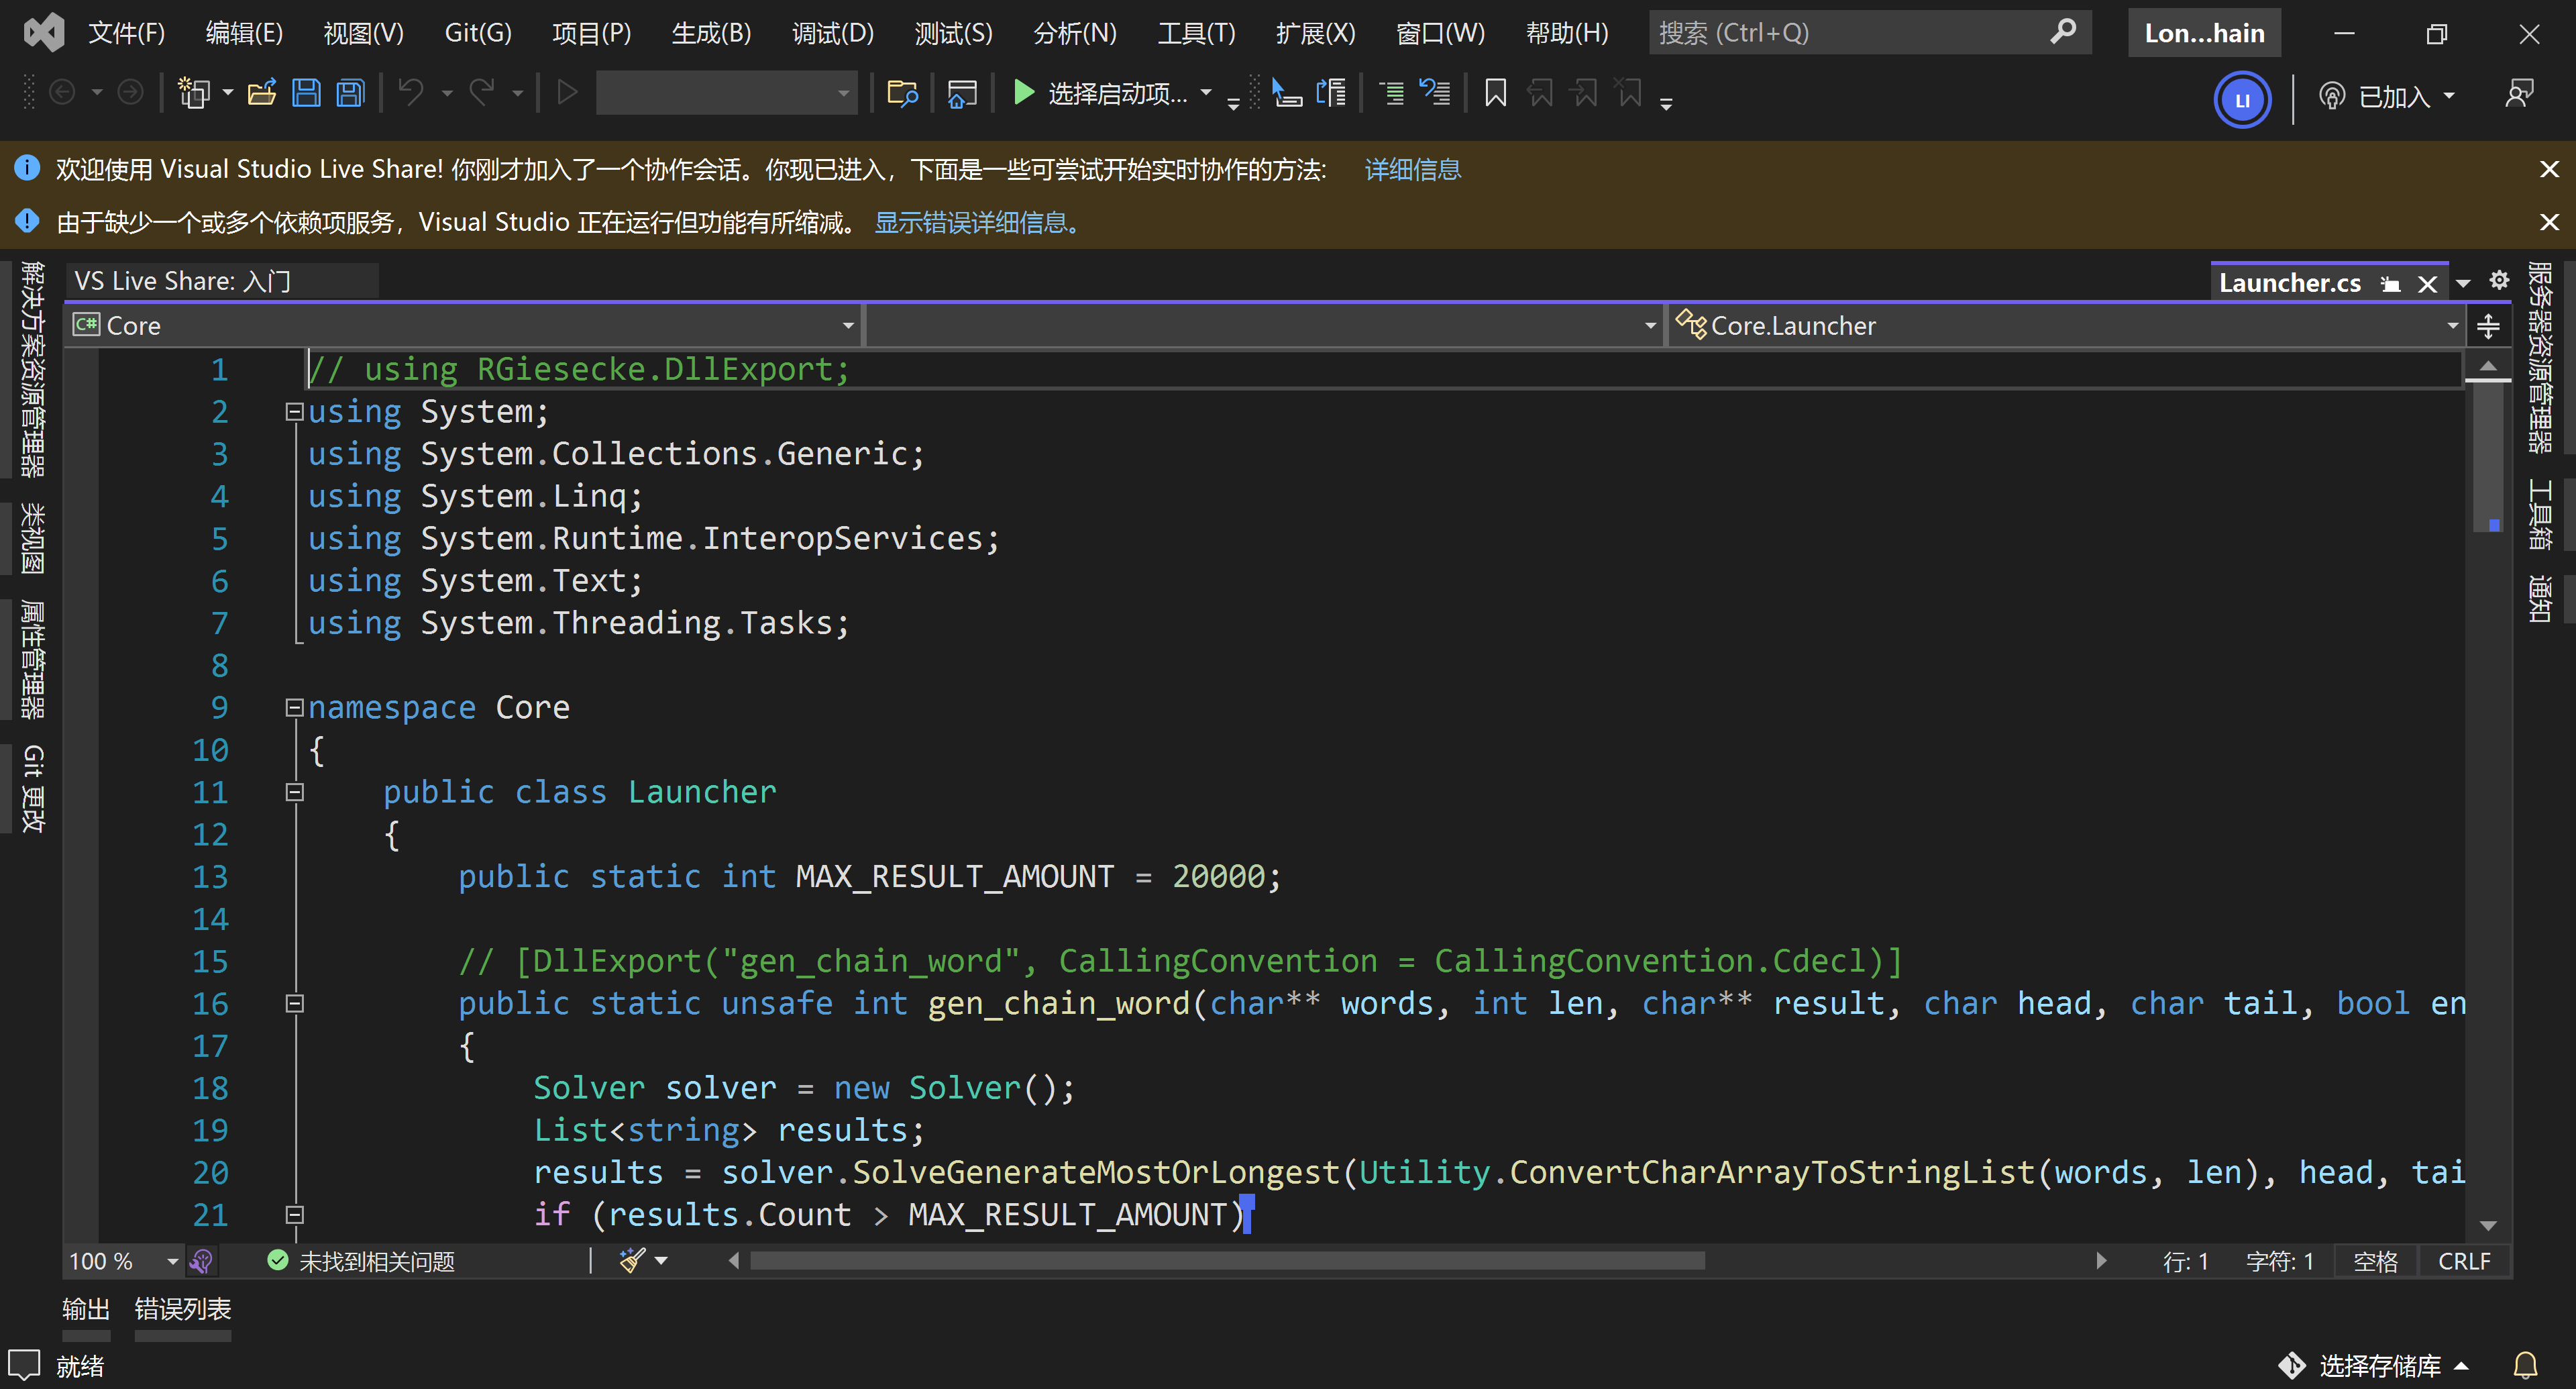
Task: Save the current file with the disk icon
Action: (x=306, y=93)
